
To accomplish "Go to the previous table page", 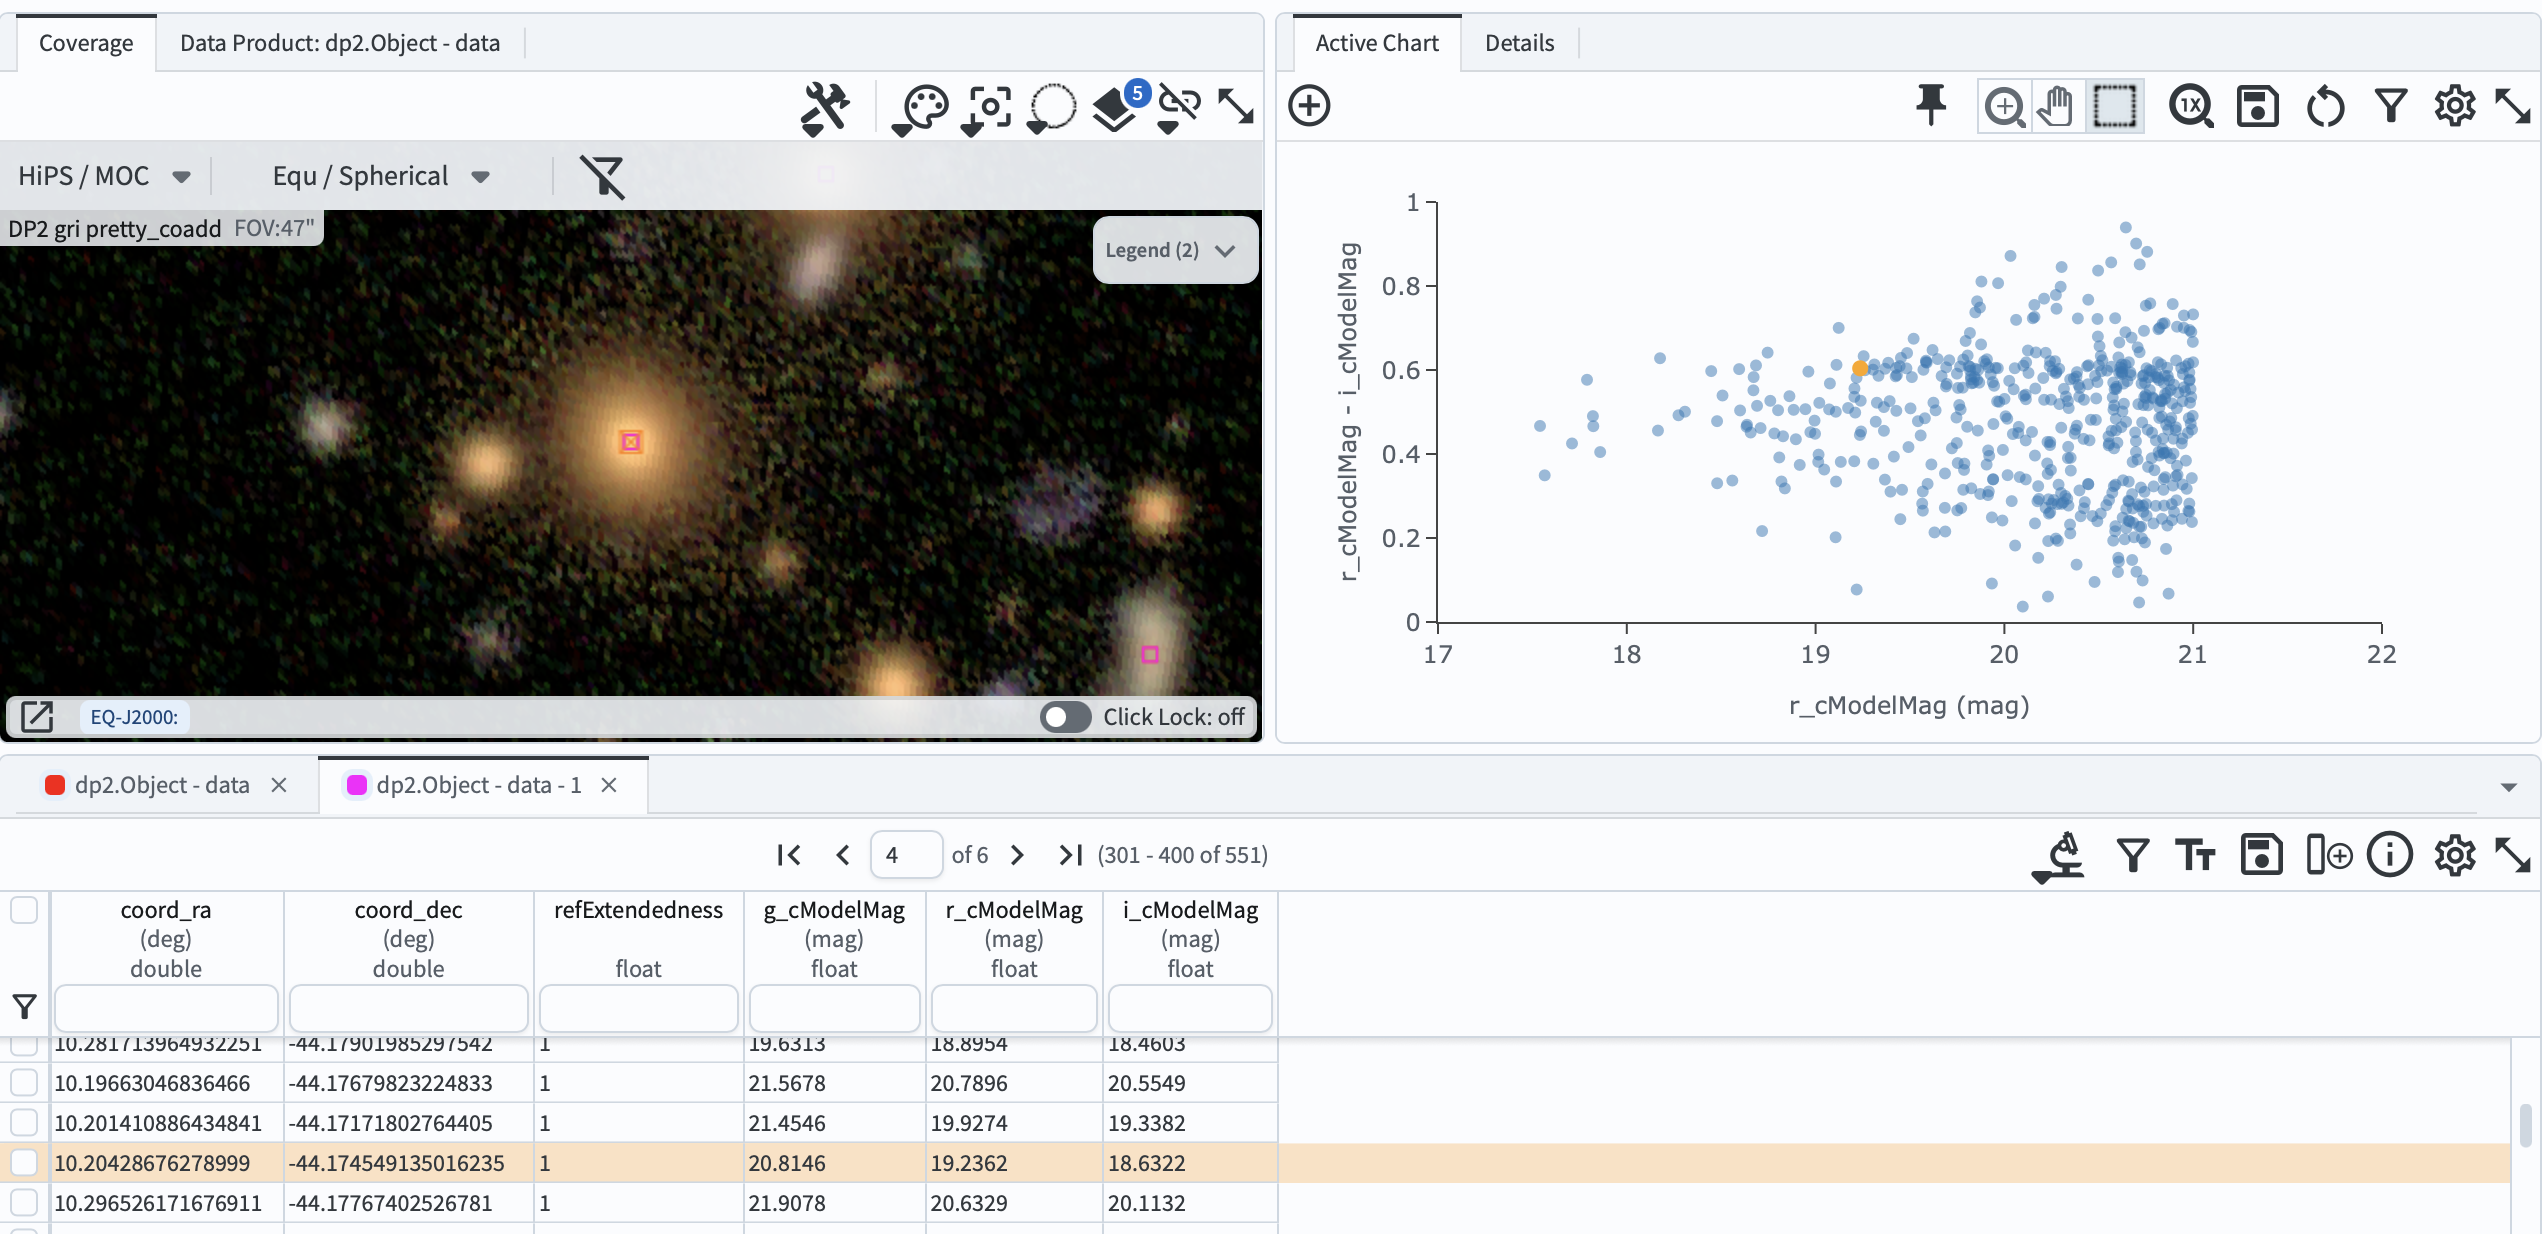I will [842, 855].
